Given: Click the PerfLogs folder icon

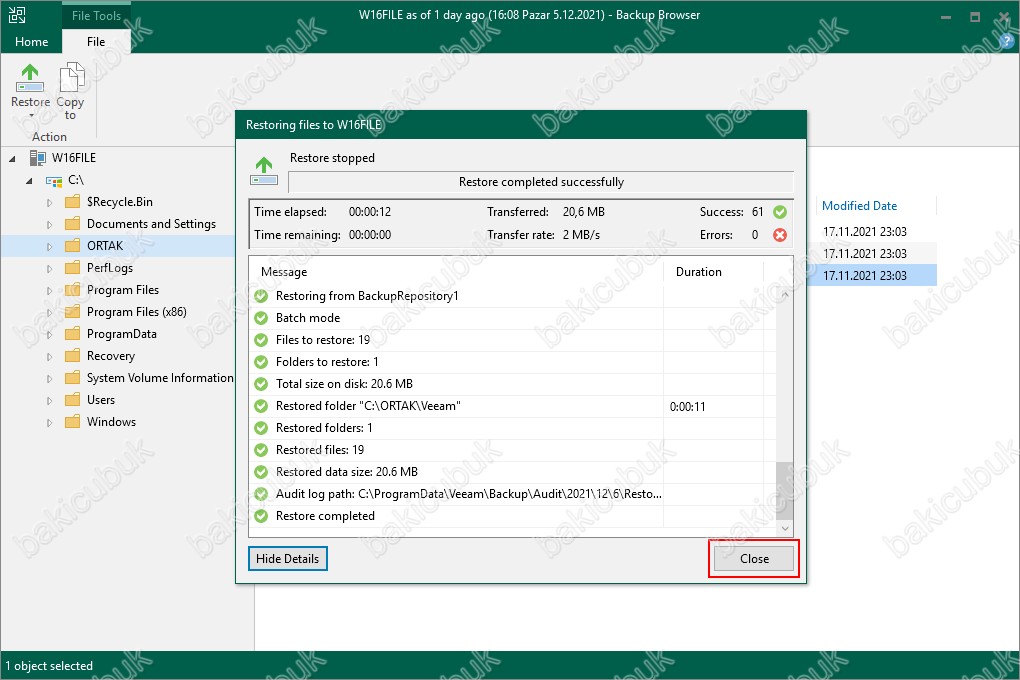Looking at the screenshot, I should click(73, 267).
